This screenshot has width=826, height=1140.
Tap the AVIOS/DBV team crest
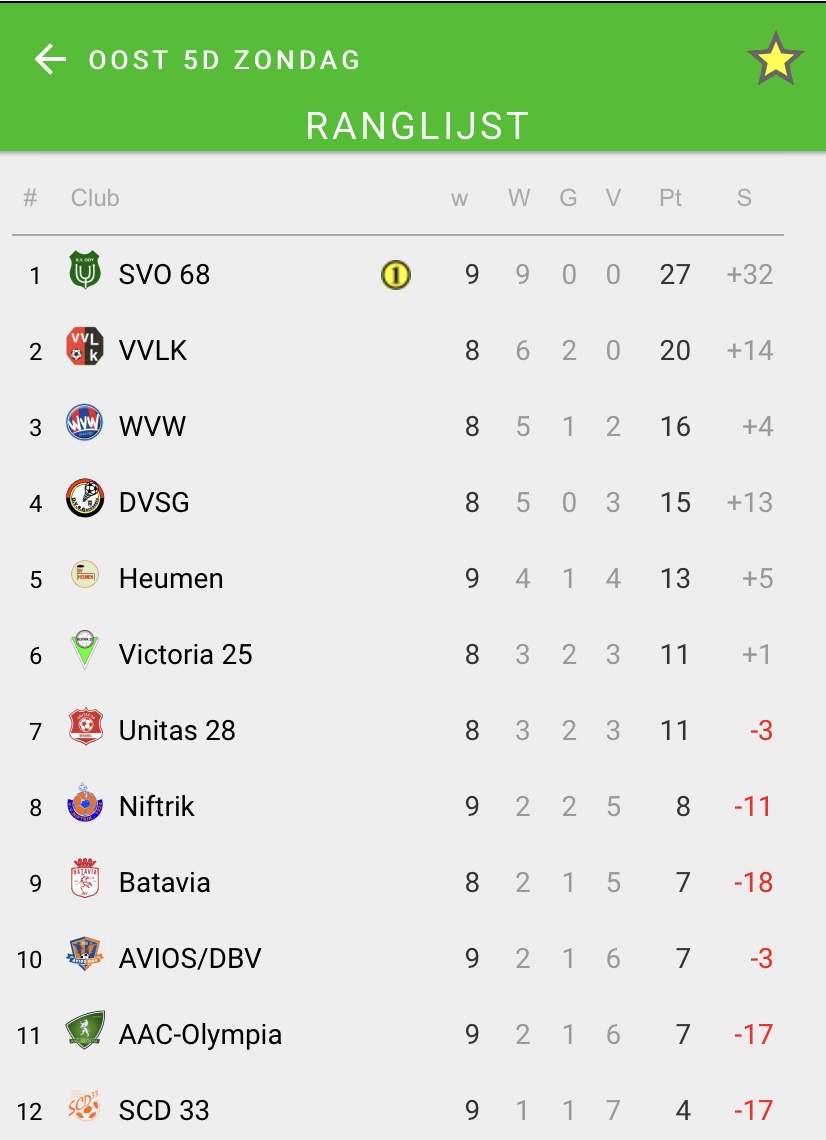coord(85,956)
